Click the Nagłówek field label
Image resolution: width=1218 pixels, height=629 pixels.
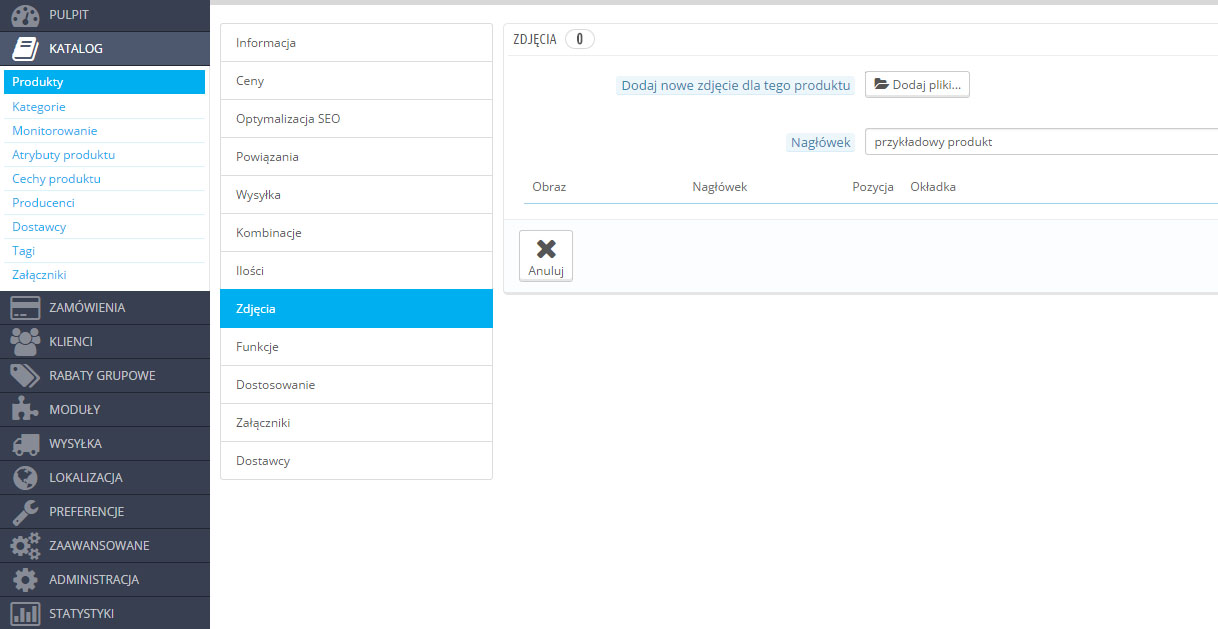tap(821, 143)
